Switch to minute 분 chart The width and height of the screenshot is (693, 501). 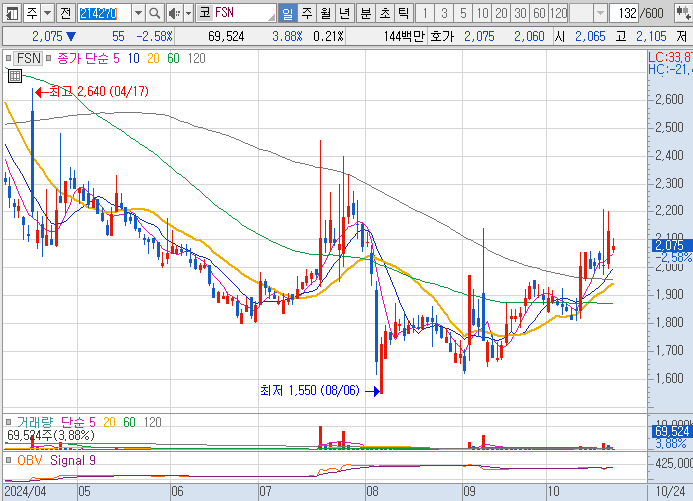point(366,13)
